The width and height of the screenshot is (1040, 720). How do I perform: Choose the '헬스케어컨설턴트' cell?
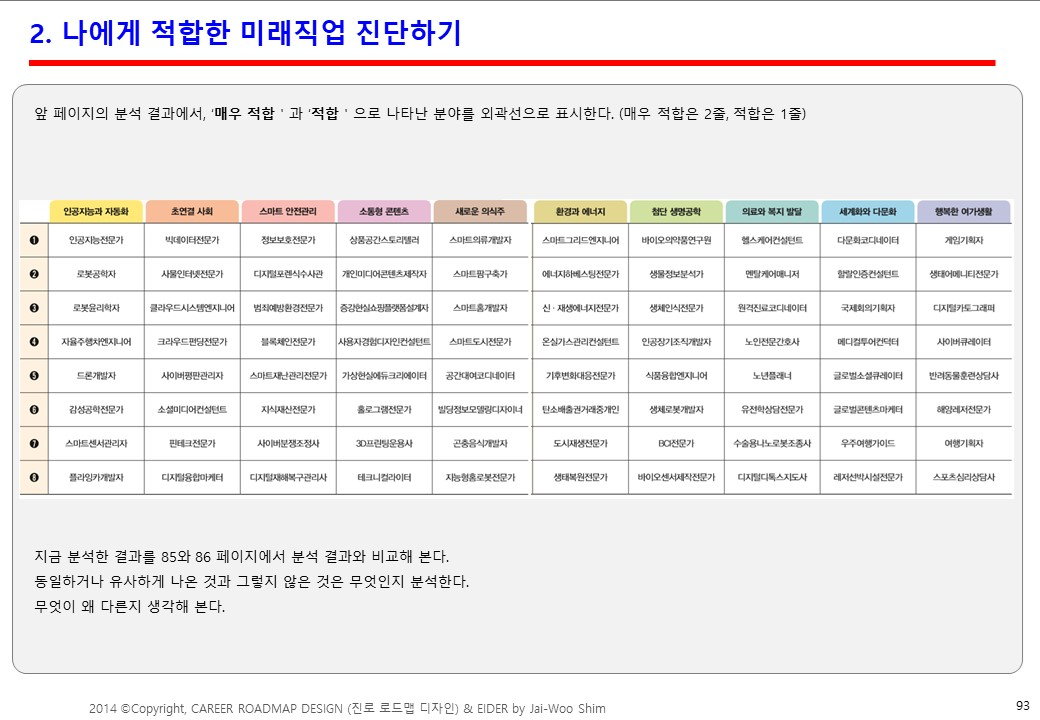[772, 240]
